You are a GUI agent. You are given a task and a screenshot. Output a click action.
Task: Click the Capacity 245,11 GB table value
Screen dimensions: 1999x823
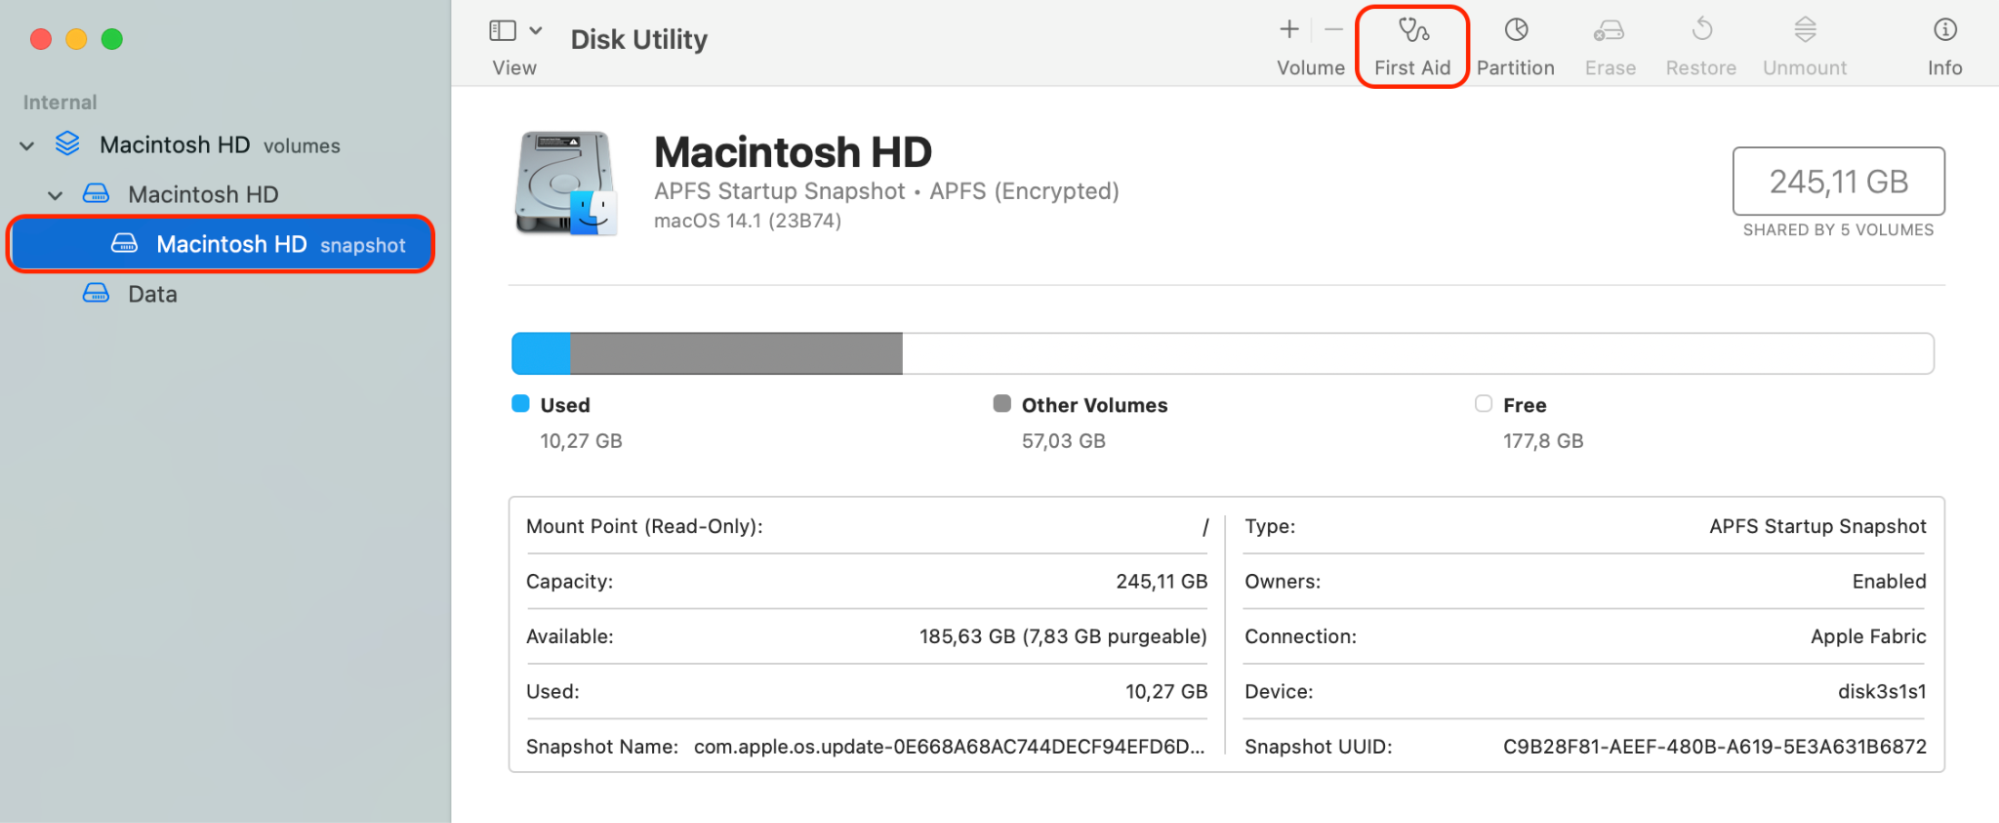click(x=1161, y=582)
